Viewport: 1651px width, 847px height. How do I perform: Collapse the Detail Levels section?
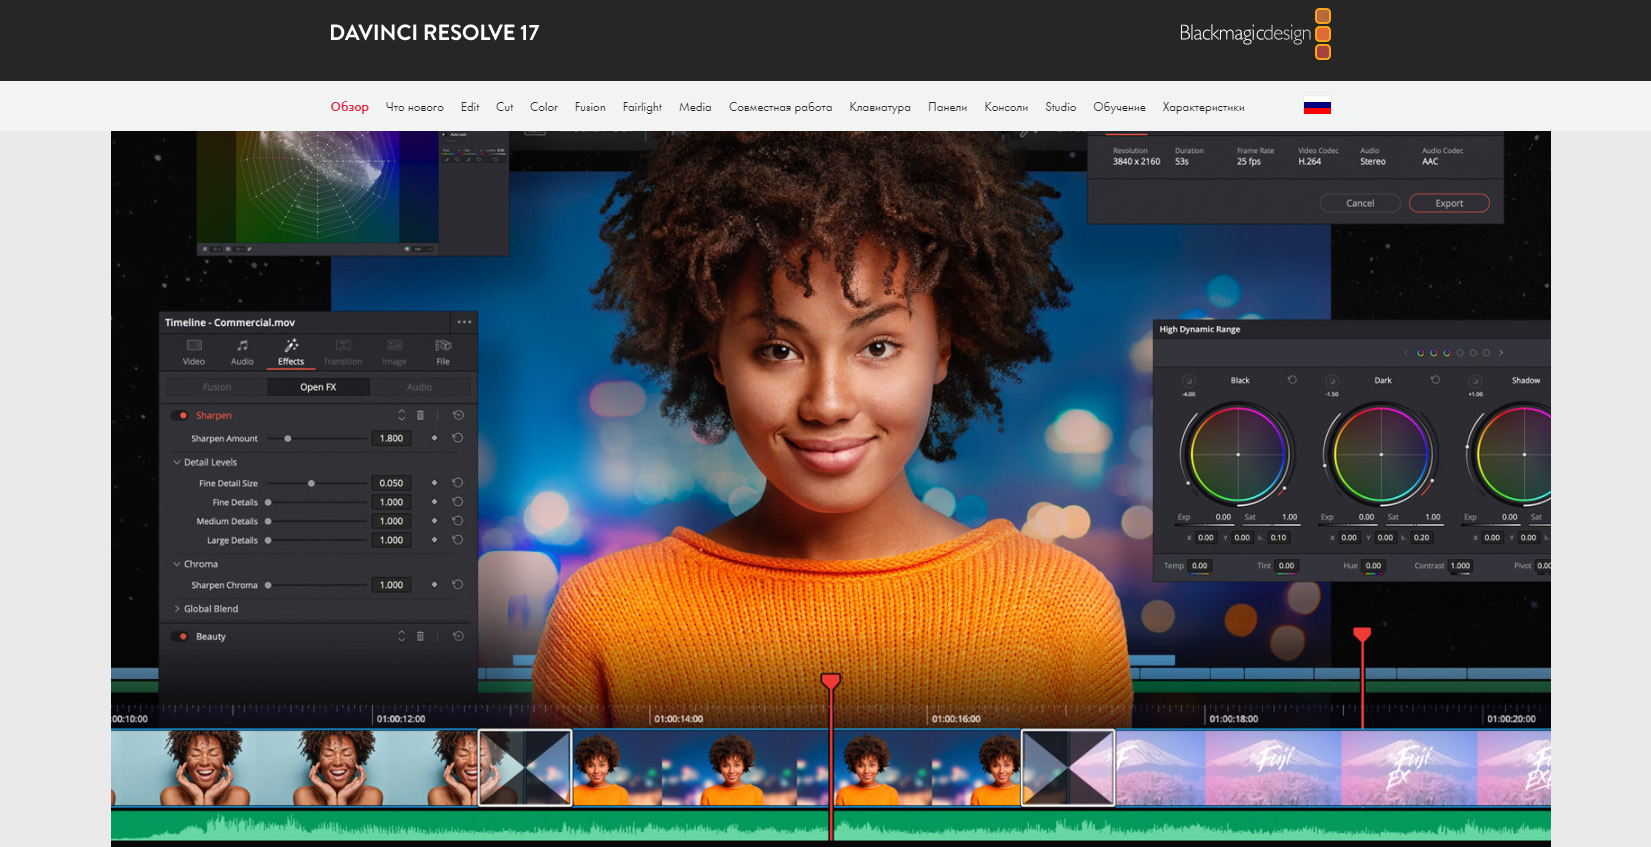pos(177,462)
